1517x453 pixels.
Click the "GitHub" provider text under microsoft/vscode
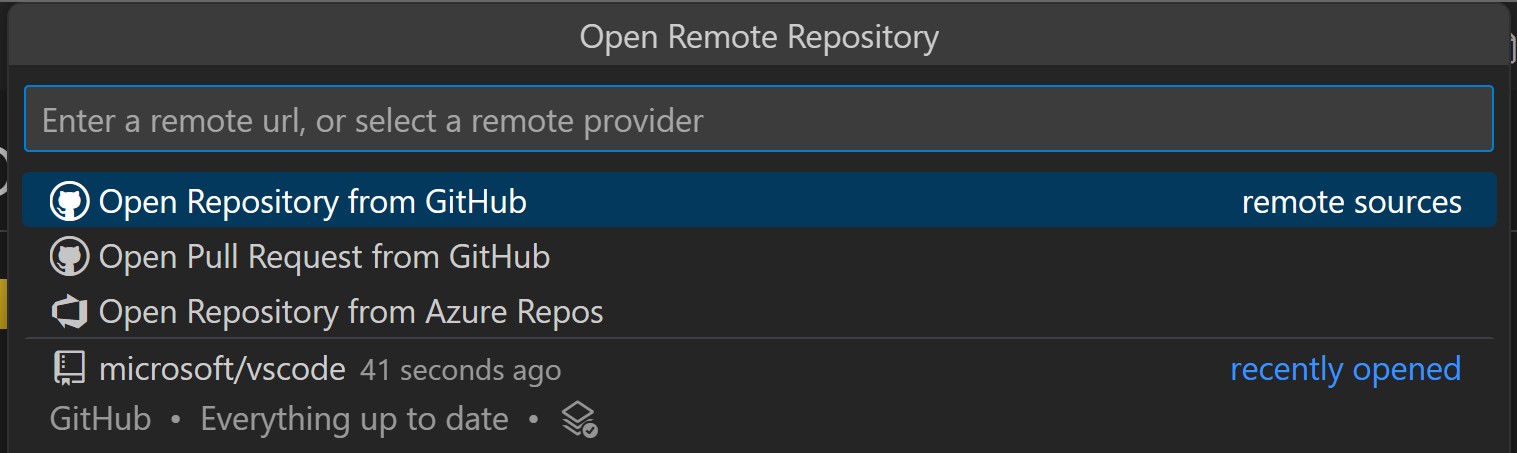point(100,419)
